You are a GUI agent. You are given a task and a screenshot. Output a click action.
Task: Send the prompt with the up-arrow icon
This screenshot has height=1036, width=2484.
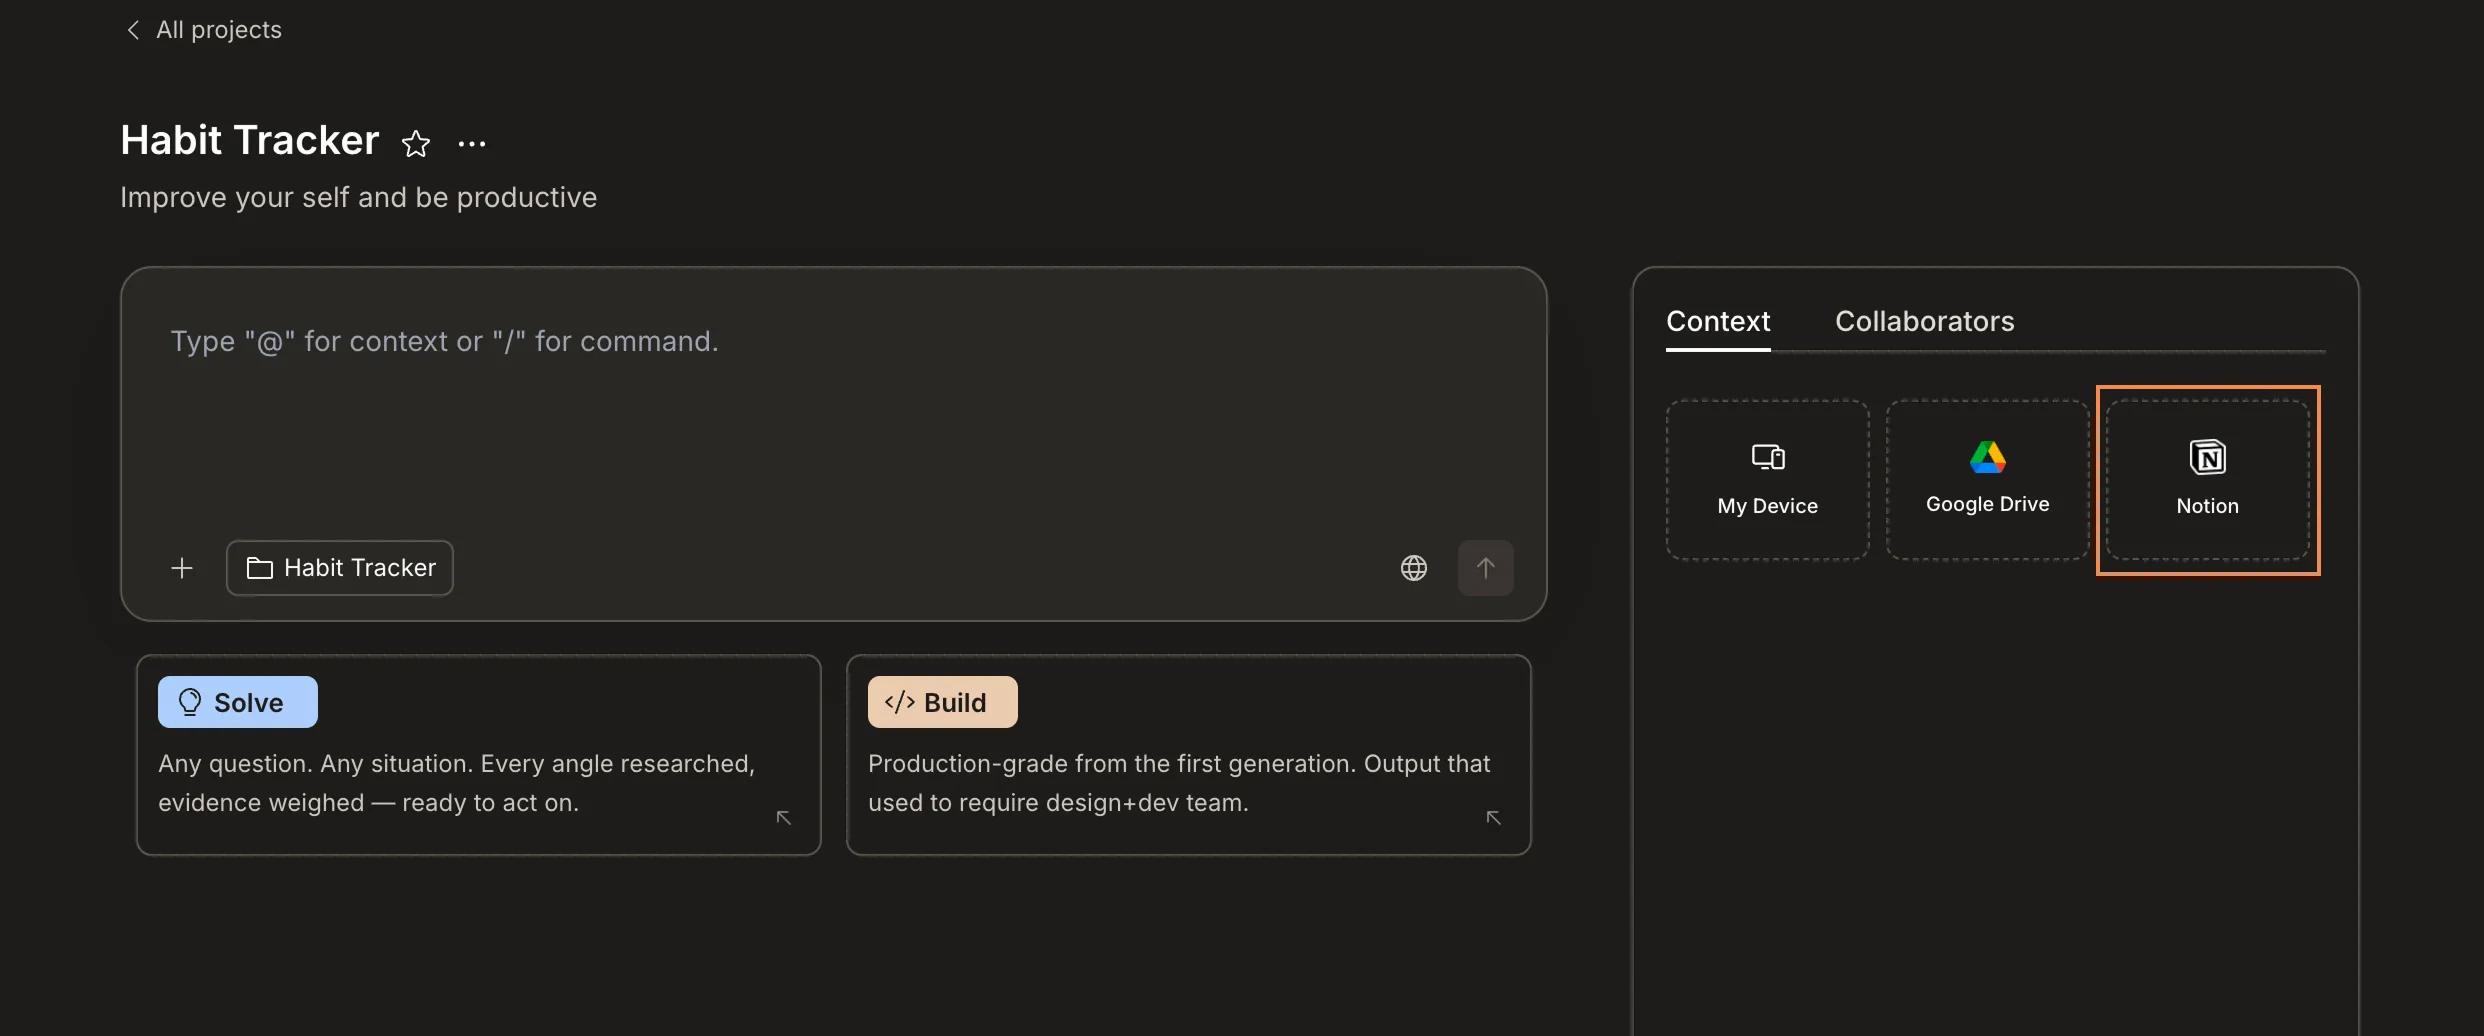click(1486, 567)
